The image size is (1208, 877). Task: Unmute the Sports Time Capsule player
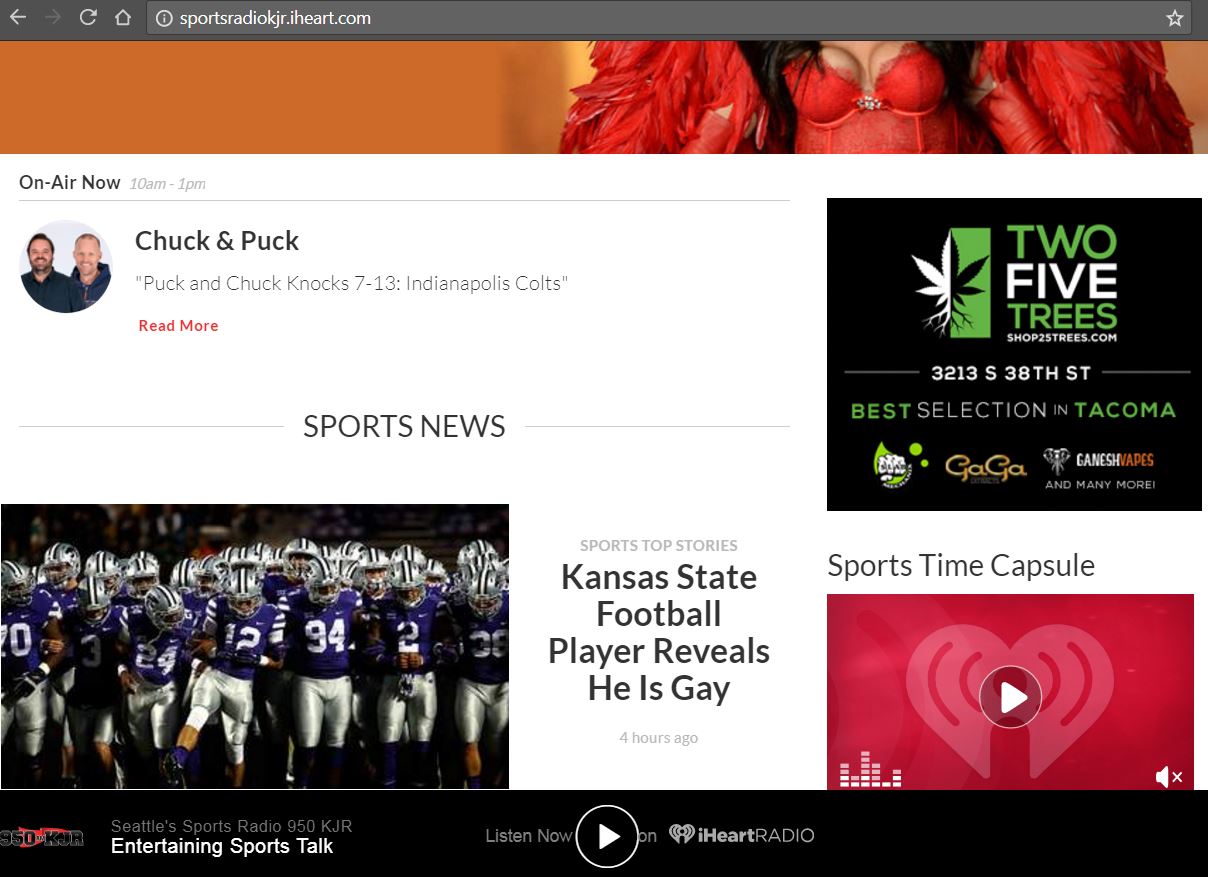pyautogui.click(x=1169, y=777)
